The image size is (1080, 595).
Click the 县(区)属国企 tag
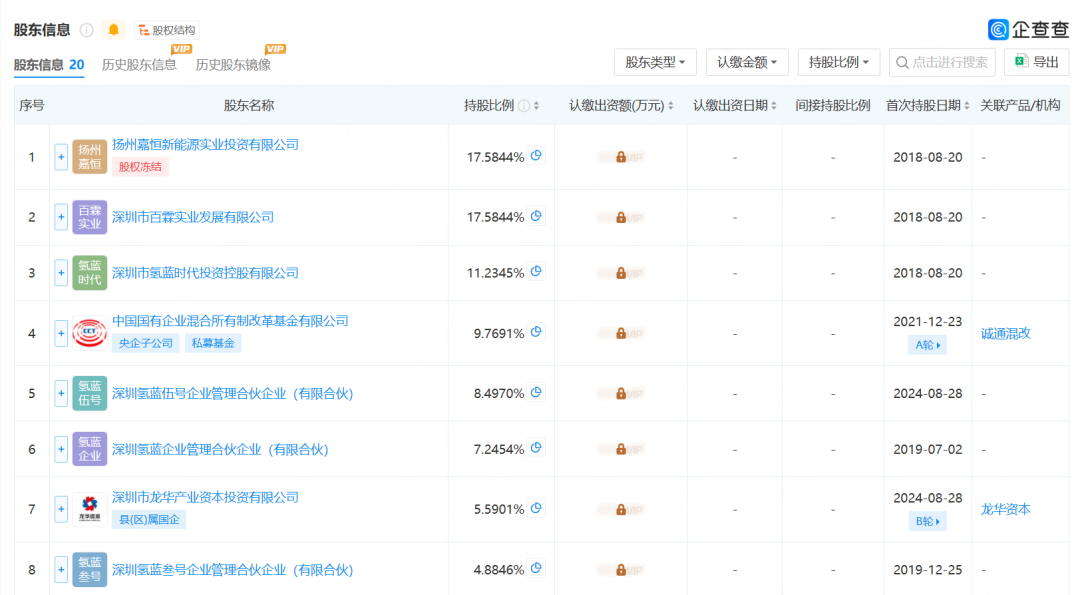(149, 519)
